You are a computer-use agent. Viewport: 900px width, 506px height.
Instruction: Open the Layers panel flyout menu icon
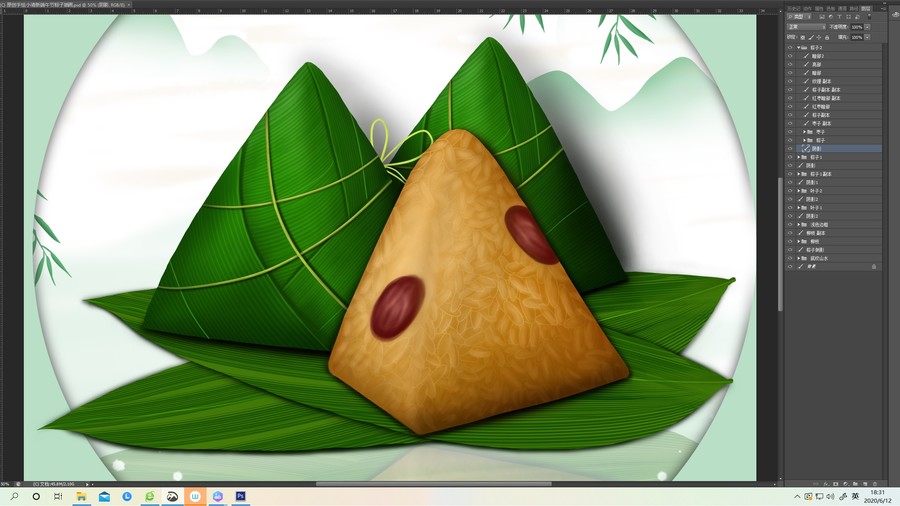pos(883,9)
